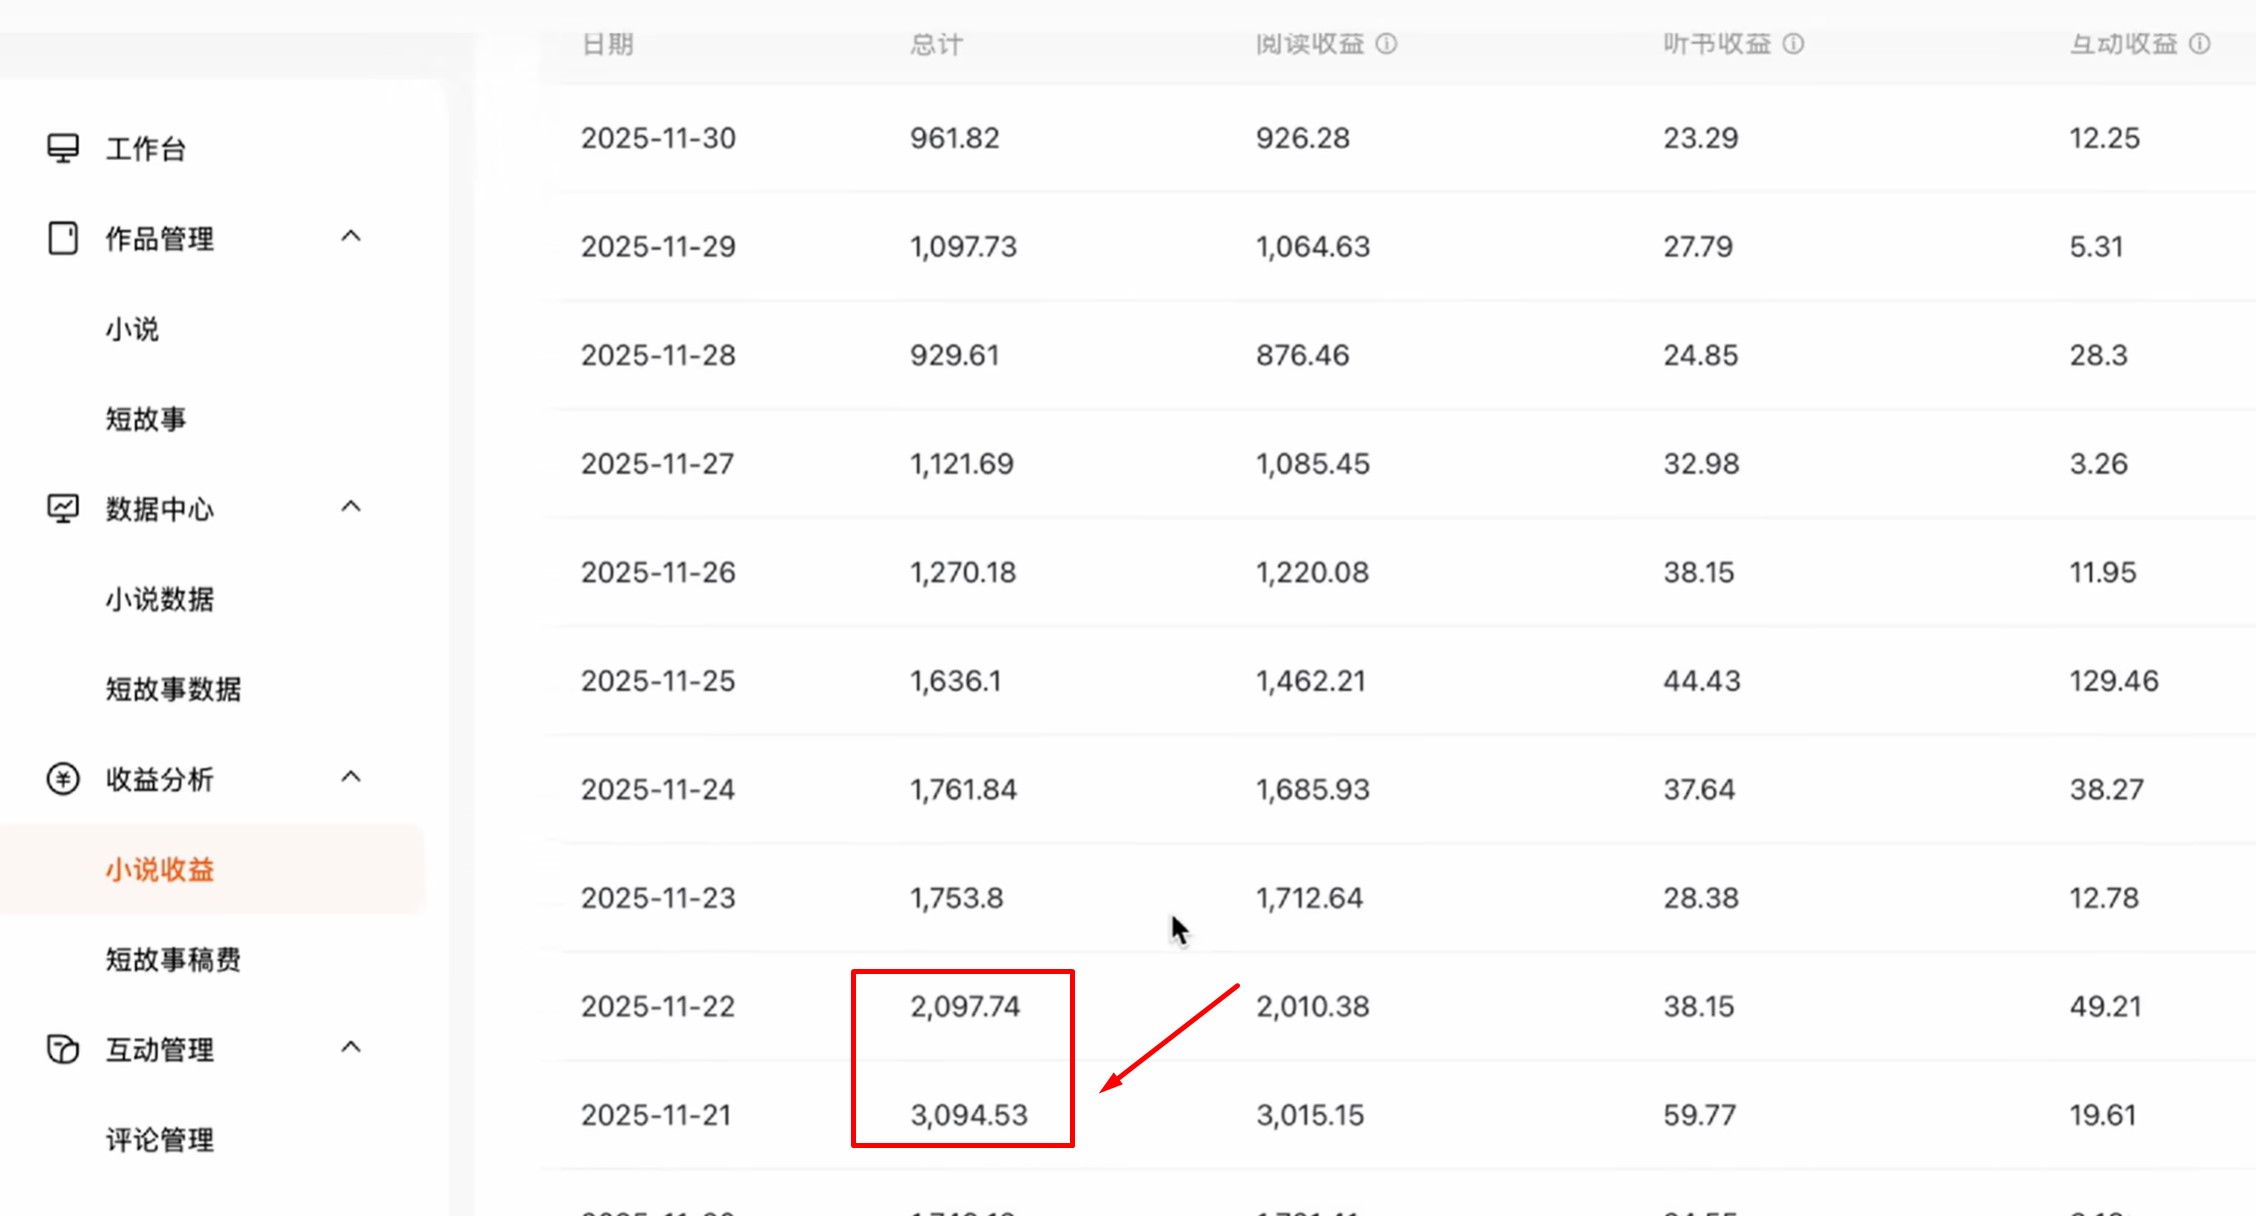The width and height of the screenshot is (2256, 1216).
Task: Collapse the 作品管理 section chevron
Action: coord(351,237)
